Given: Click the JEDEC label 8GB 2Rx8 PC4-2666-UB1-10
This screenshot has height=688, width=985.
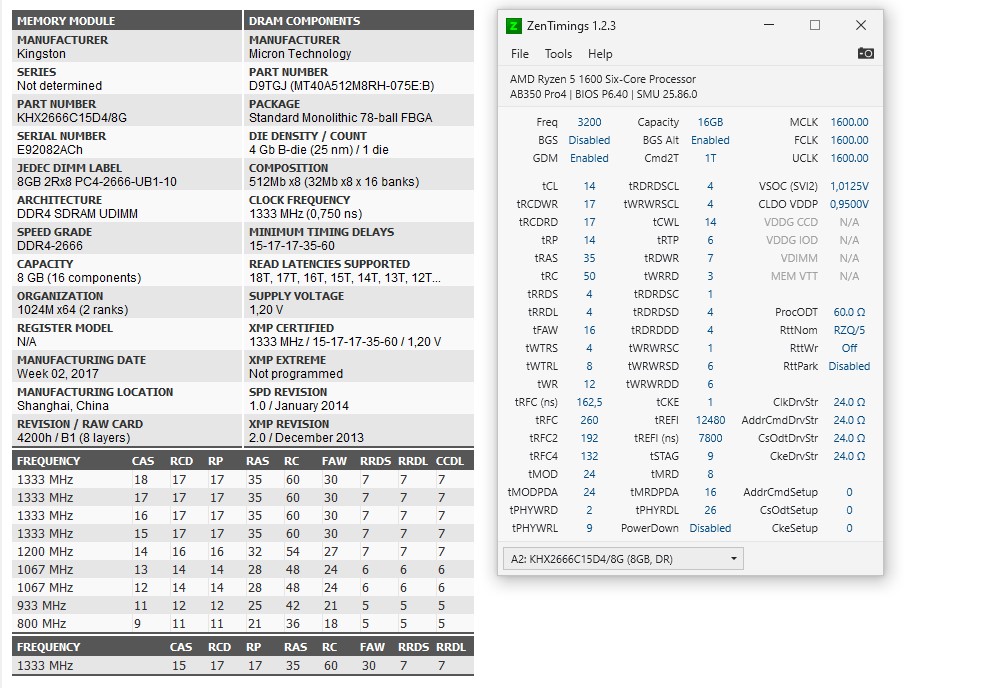Looking at the screenshot, I should (97, 182).
